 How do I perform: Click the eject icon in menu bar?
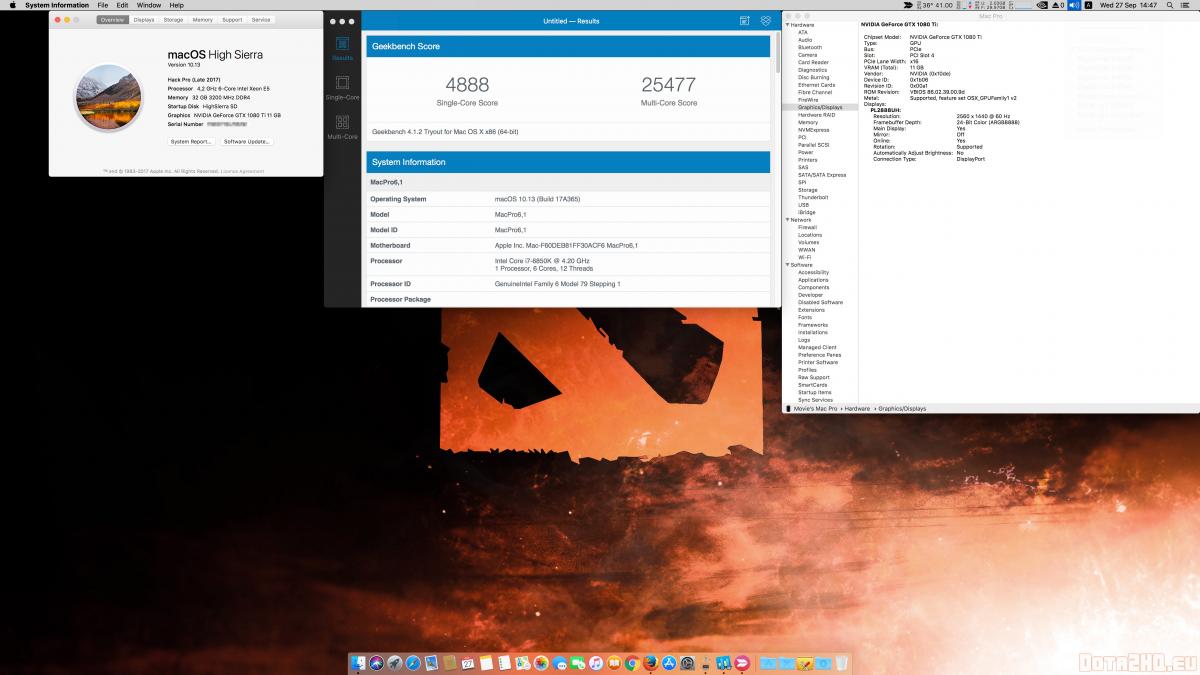coord(1058,5)
